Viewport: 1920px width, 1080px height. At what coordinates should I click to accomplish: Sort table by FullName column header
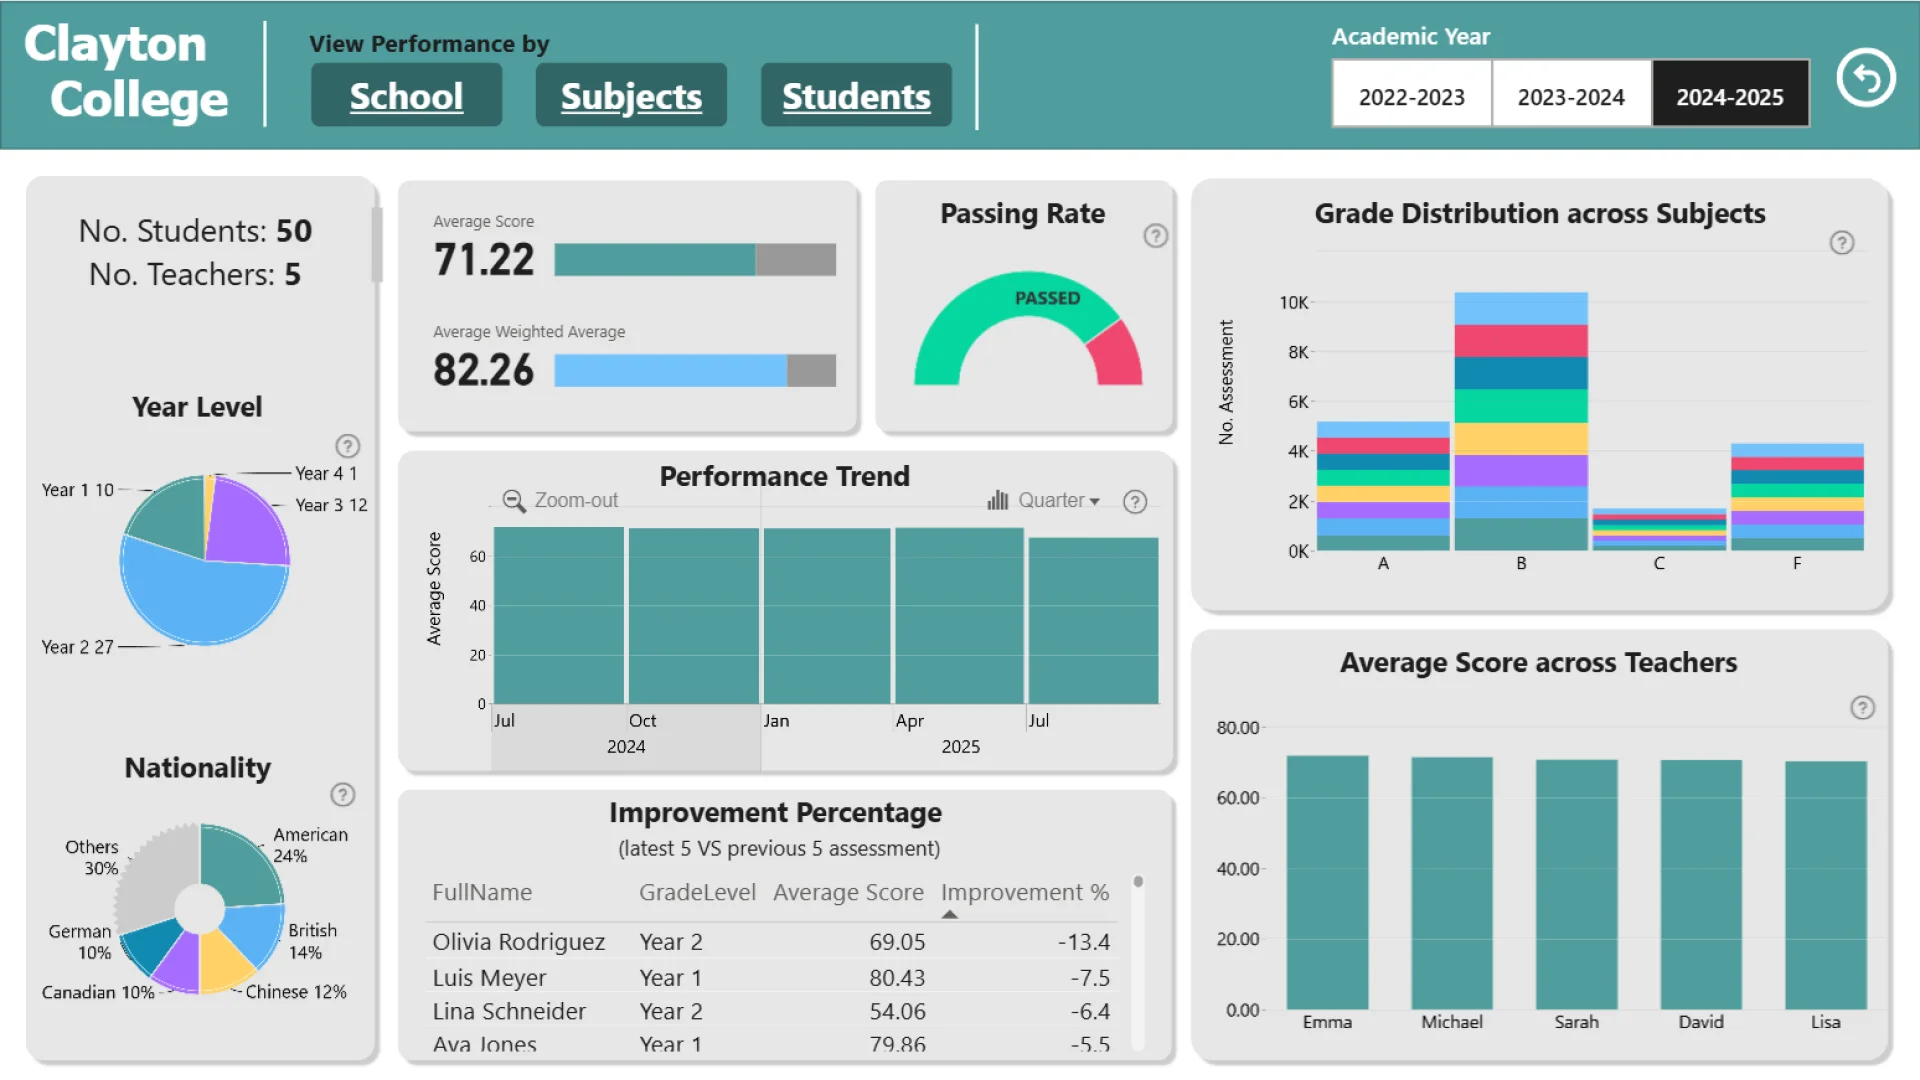click(481, 892)
